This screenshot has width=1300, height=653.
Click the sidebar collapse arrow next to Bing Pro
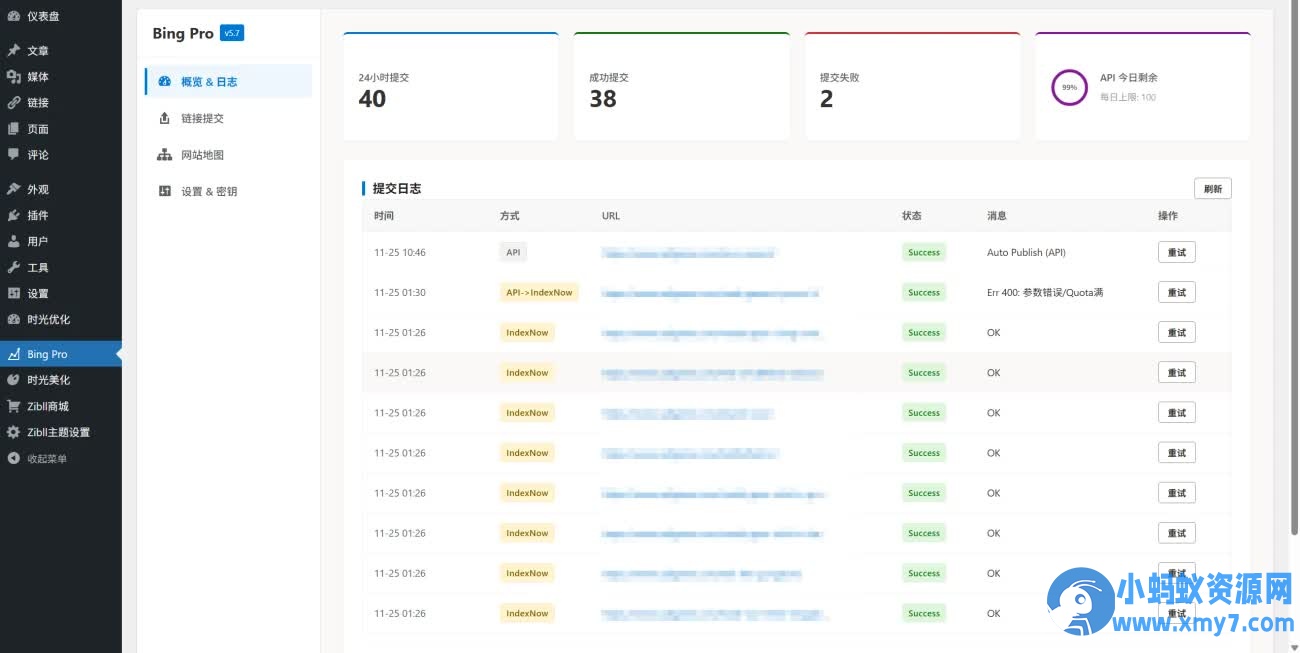[117, 353]
